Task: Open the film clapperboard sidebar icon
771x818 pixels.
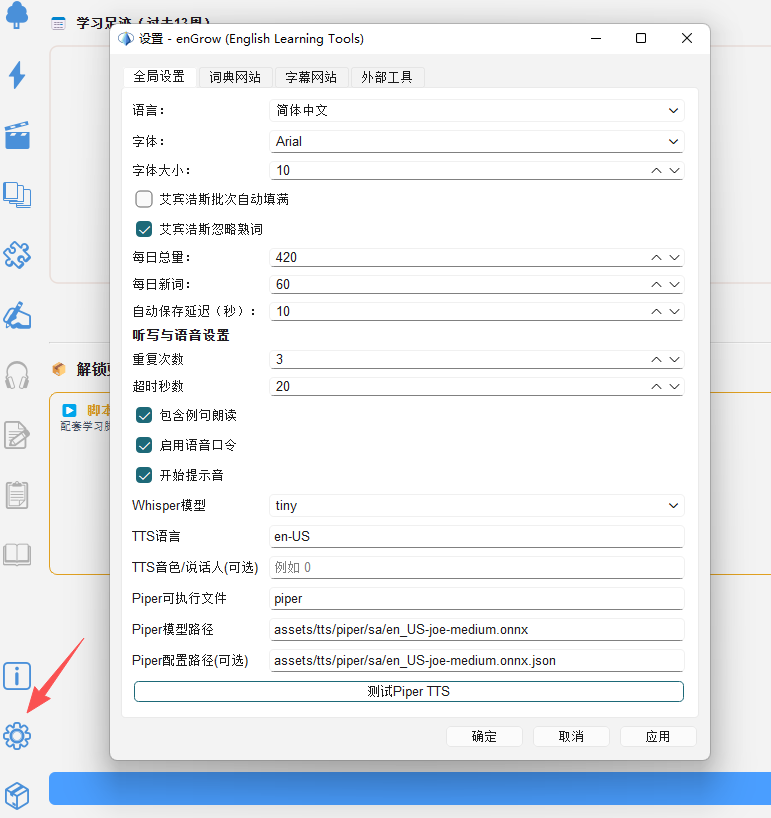Action: coord(17,136)
